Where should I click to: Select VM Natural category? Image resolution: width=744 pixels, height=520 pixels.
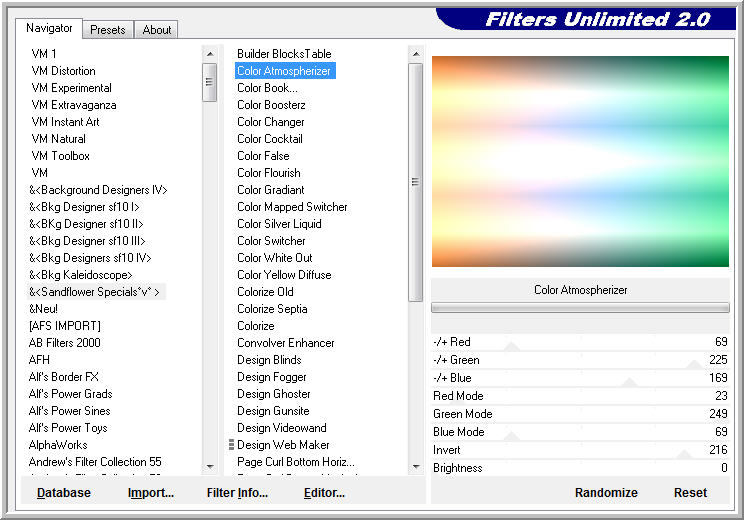(x=58, y=139)
